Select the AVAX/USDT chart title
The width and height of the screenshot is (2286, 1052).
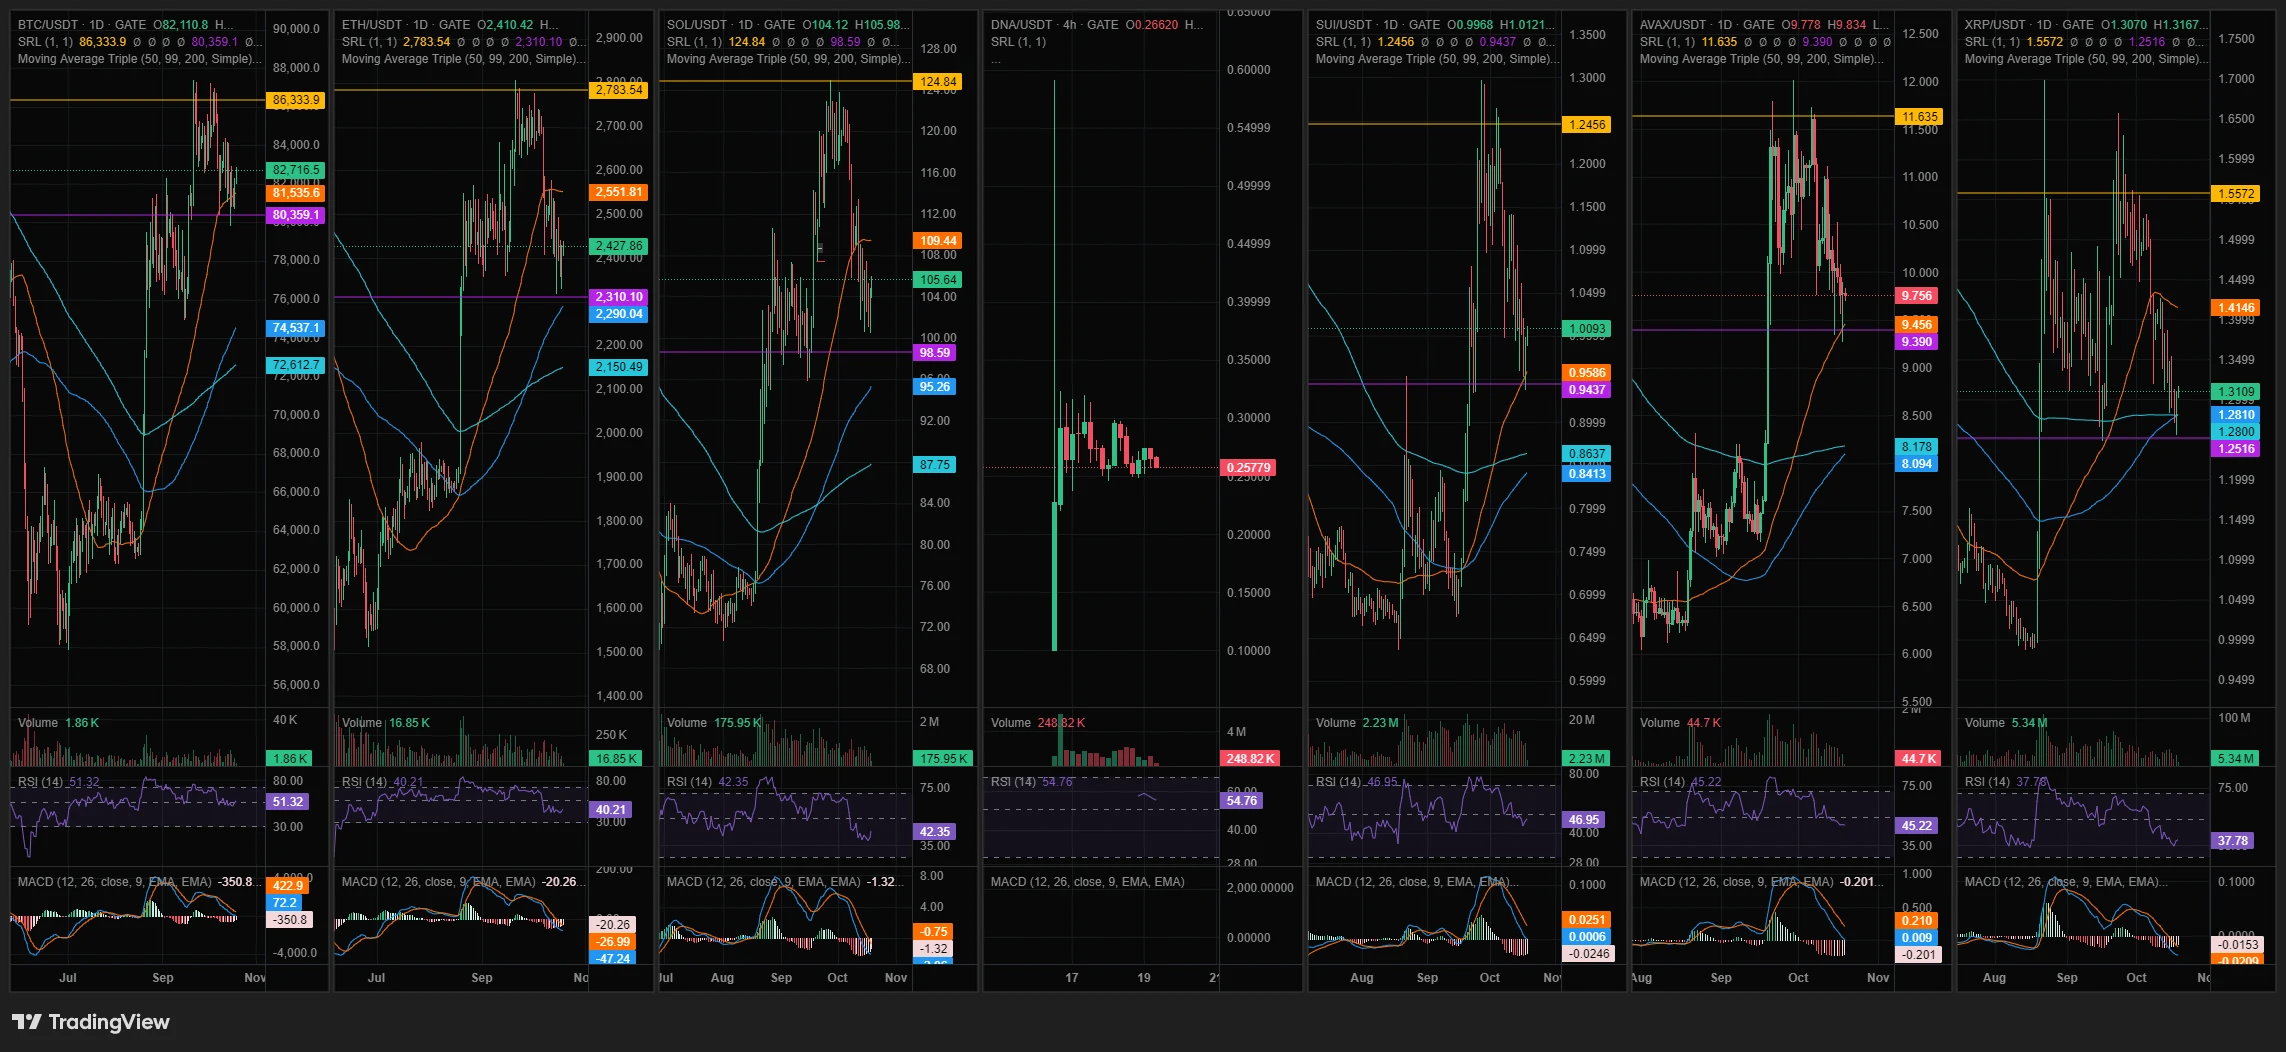tap(1707, 24)
